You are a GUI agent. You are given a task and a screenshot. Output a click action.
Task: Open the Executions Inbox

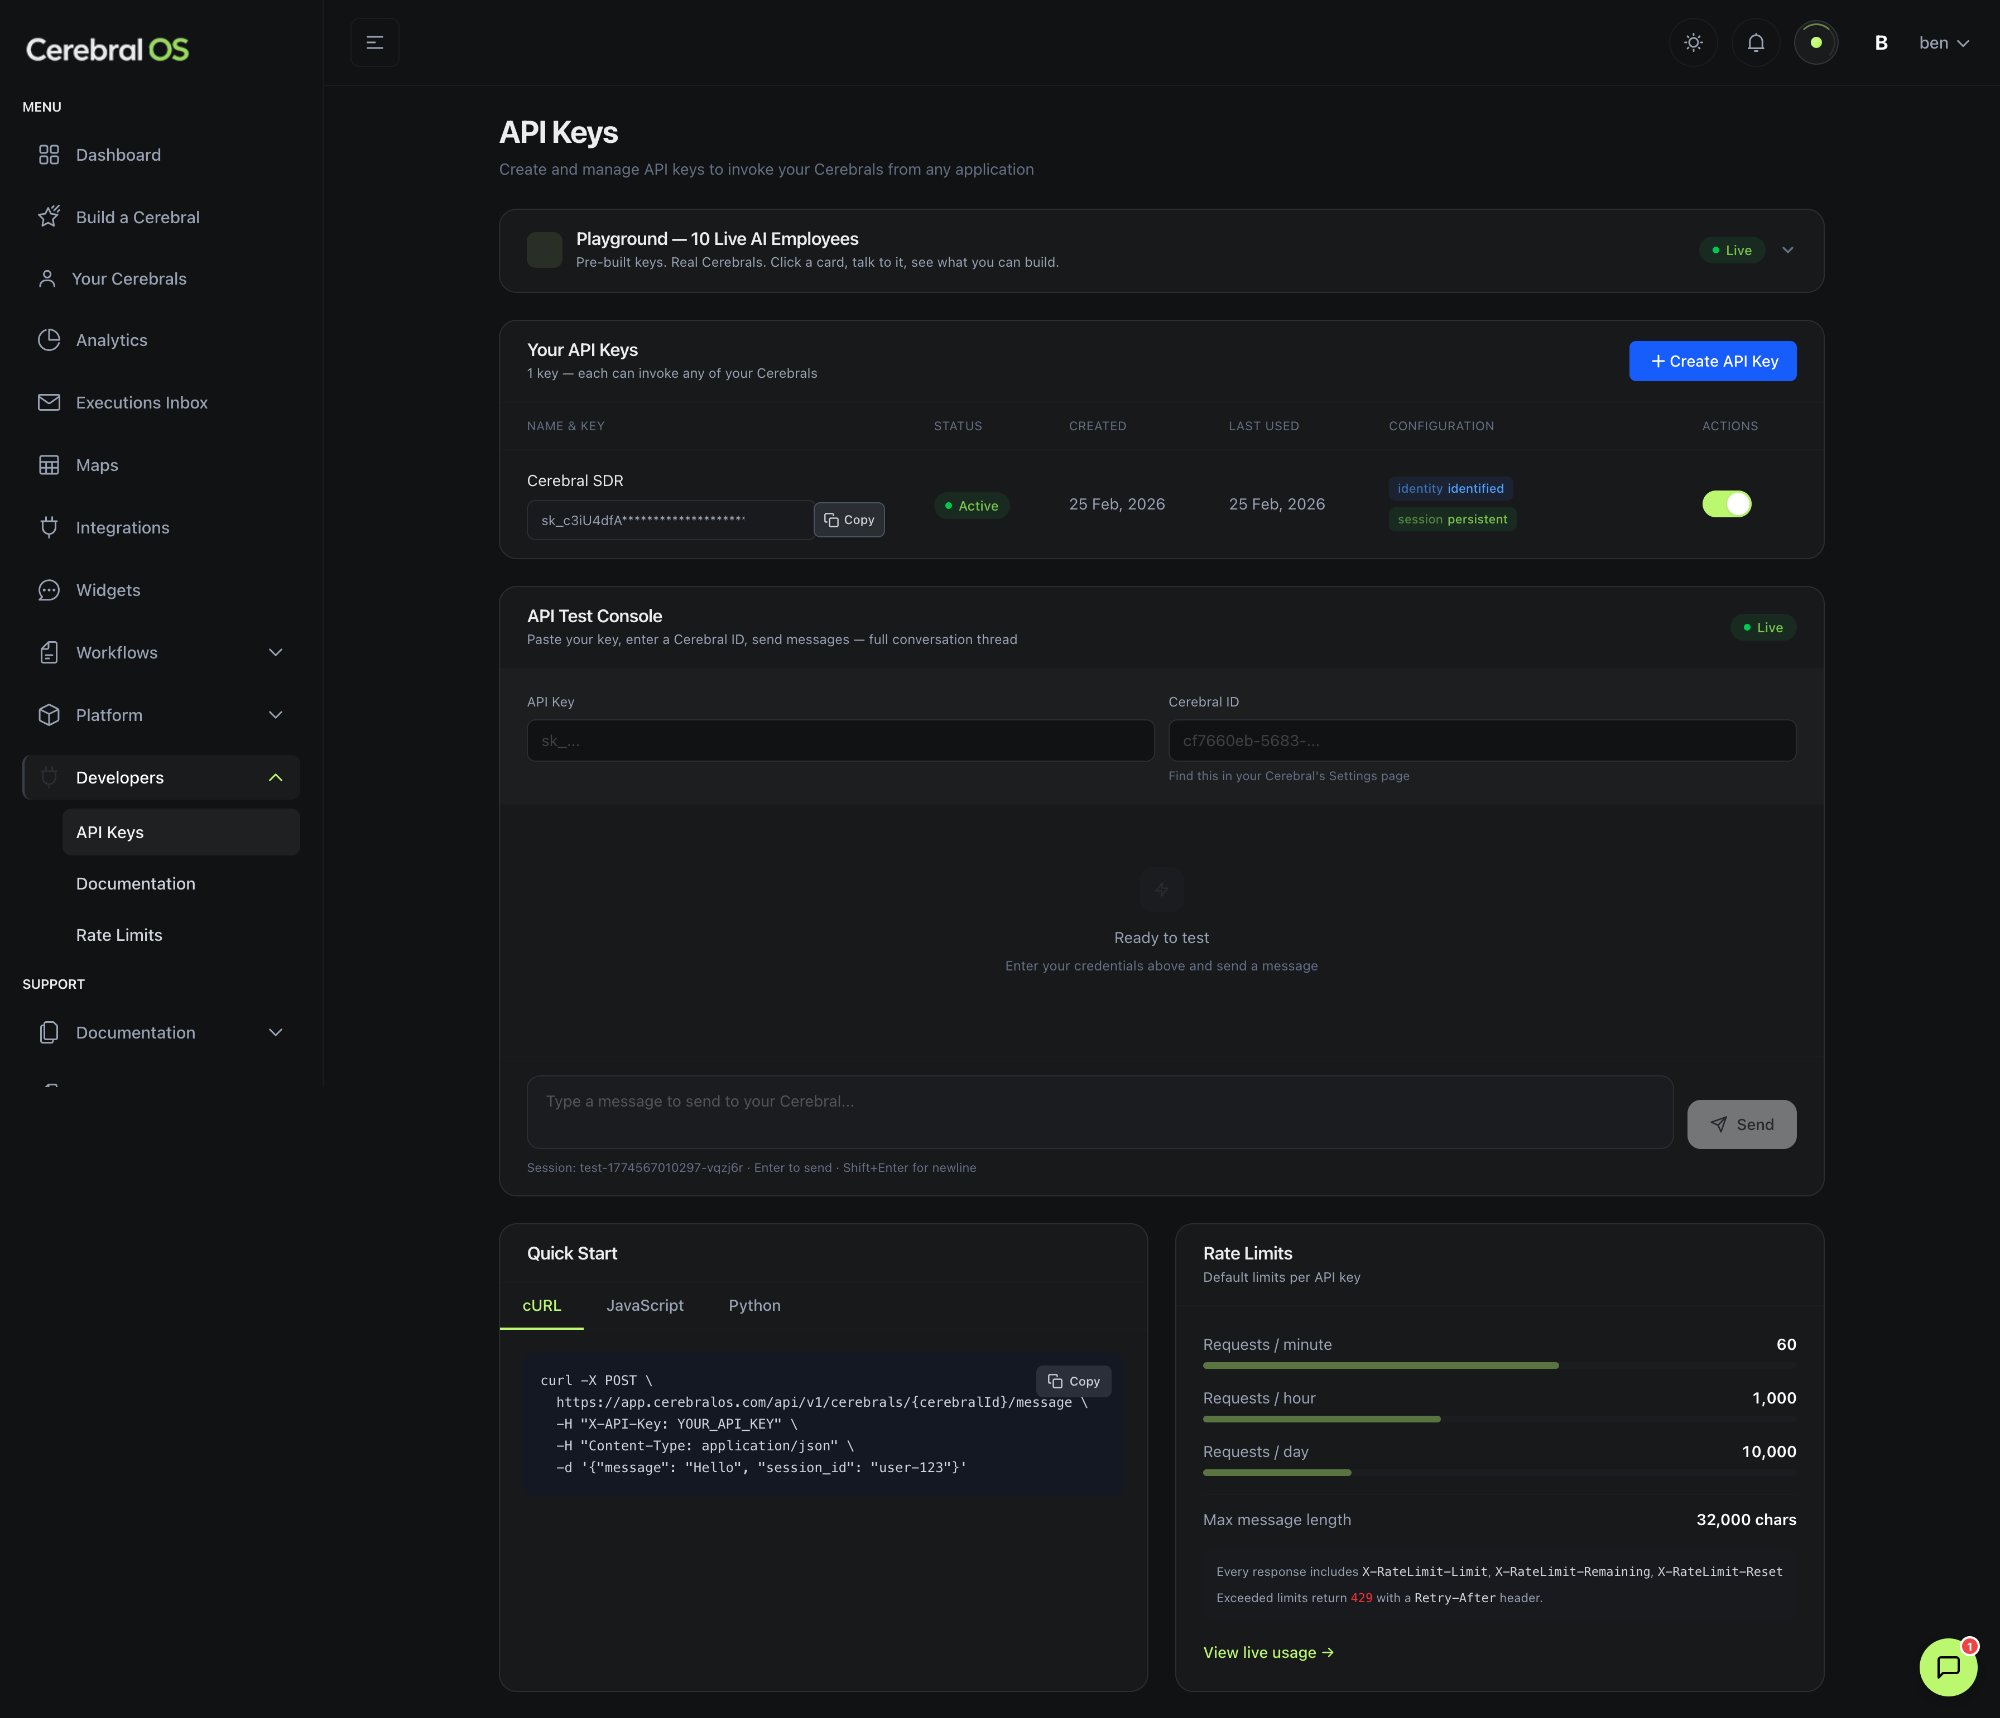coord(141,403)
